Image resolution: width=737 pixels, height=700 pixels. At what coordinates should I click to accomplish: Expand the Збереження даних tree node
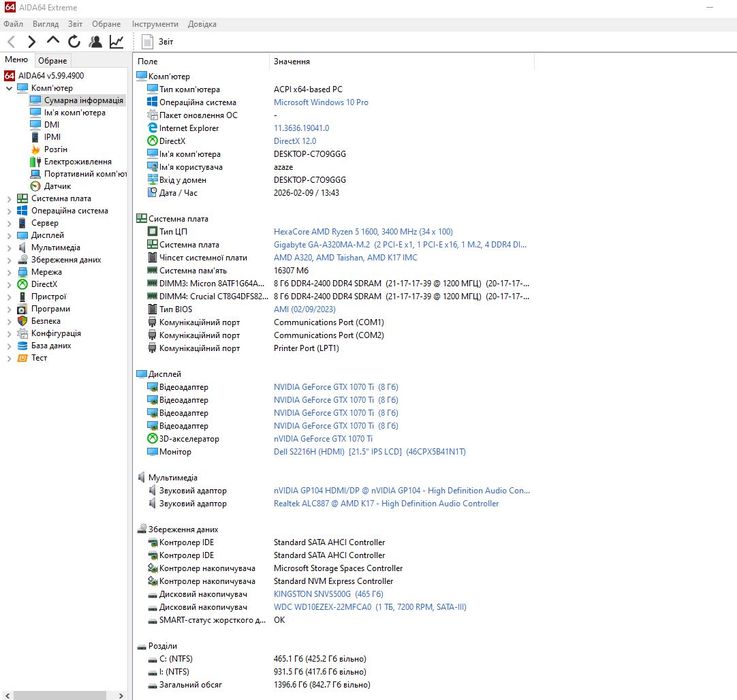[x=10, y=260]
